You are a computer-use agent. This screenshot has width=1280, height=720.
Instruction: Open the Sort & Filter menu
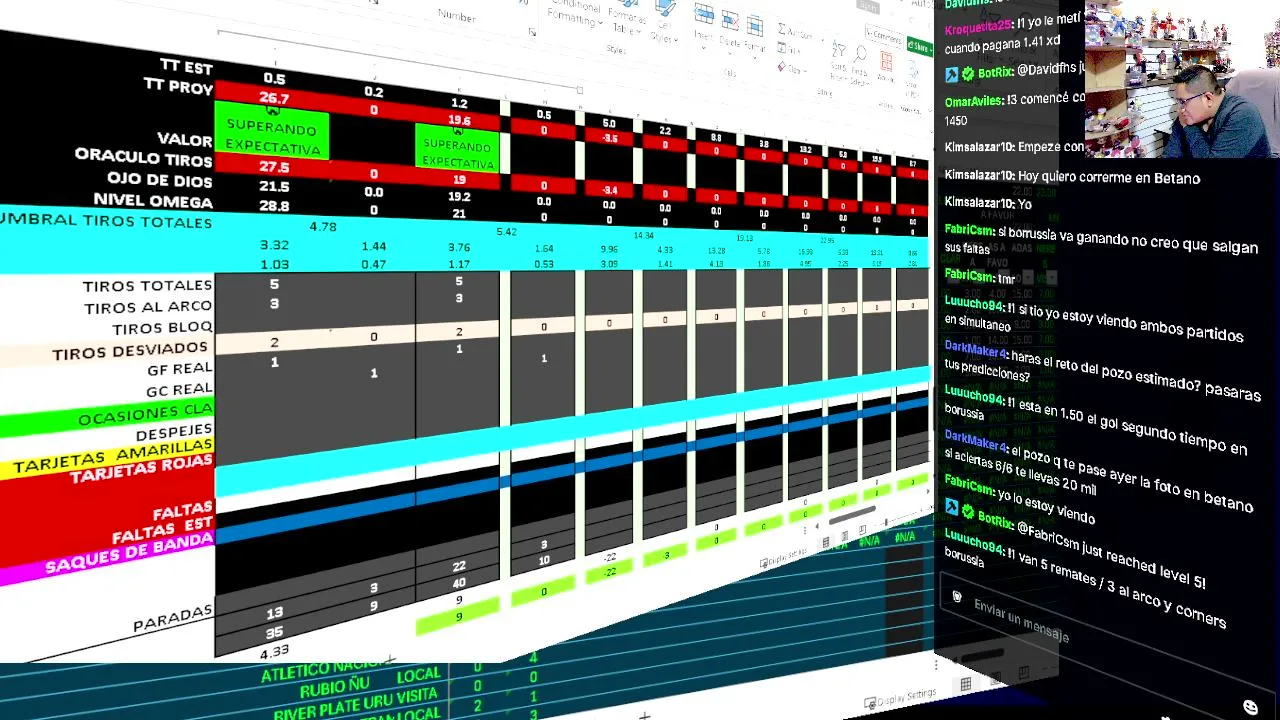[x=838, y=61]
